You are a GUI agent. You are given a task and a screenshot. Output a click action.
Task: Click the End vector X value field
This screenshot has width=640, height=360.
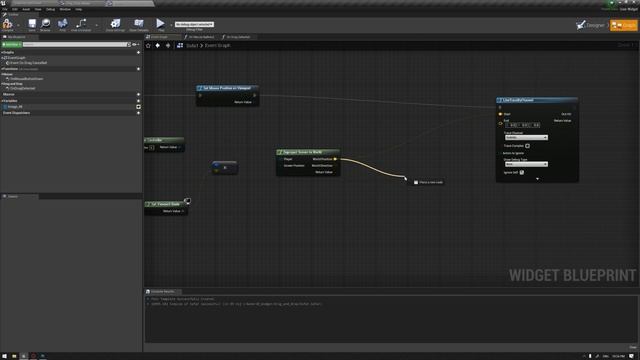512,125
